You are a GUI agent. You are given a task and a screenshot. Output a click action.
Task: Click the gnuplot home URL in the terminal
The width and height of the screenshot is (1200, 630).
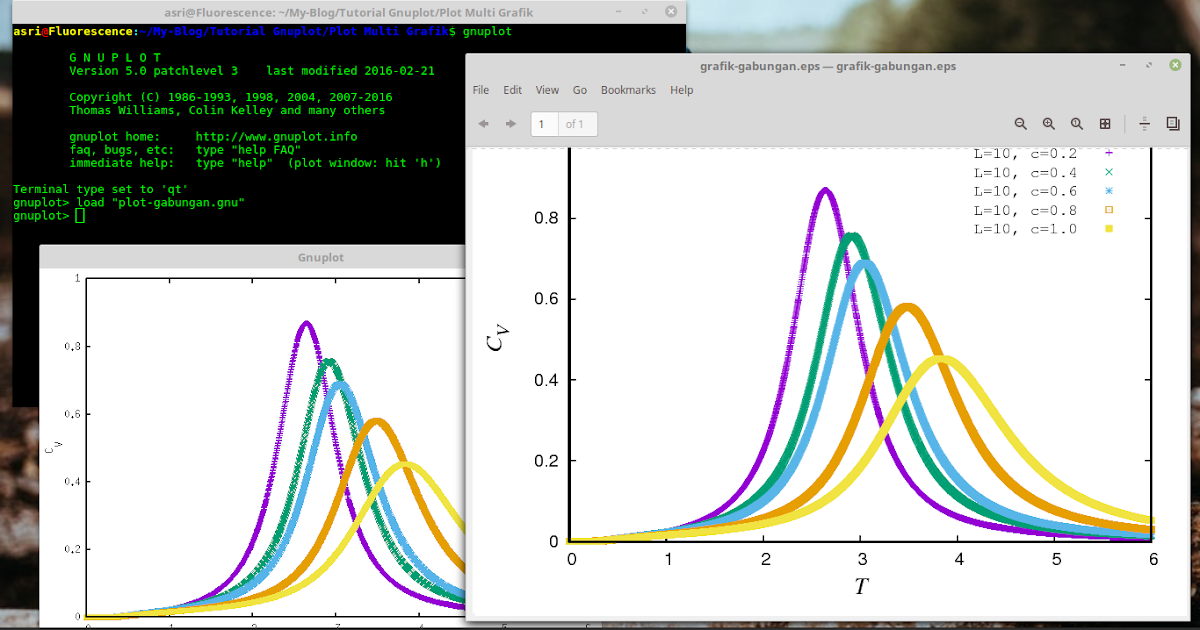pos(276,136)
